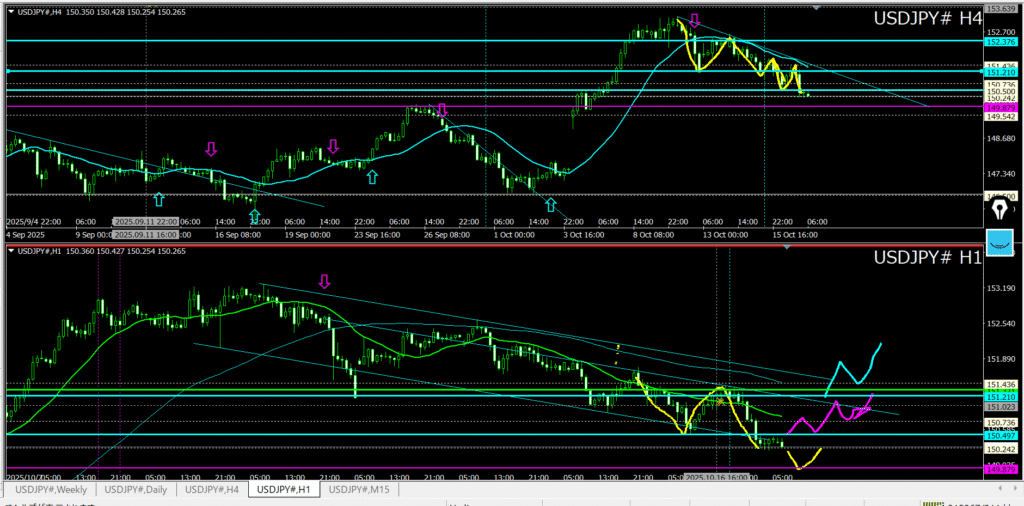Select the cyan up arrow near 3 Oct 16:00

(550, 204)
